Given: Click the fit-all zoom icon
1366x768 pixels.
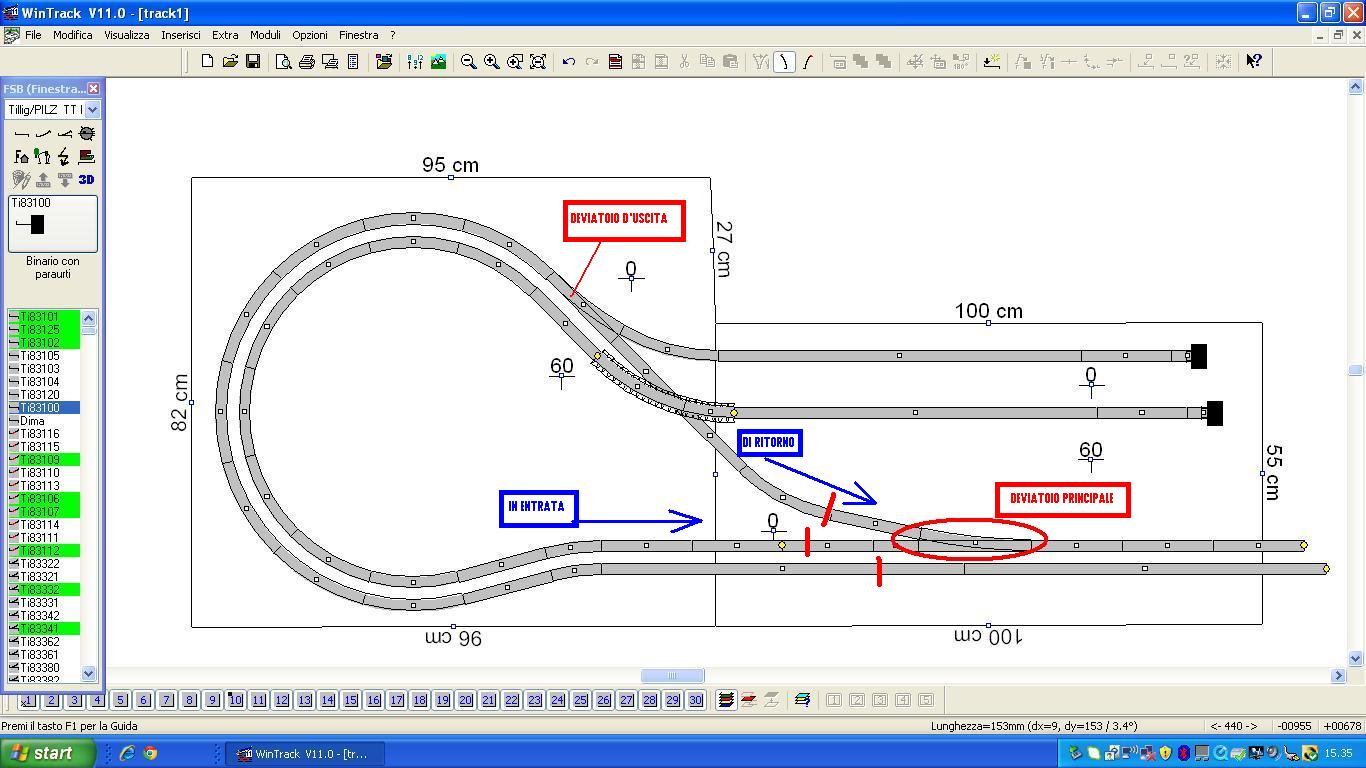Looking at the screenshot, I should (537, 62).
